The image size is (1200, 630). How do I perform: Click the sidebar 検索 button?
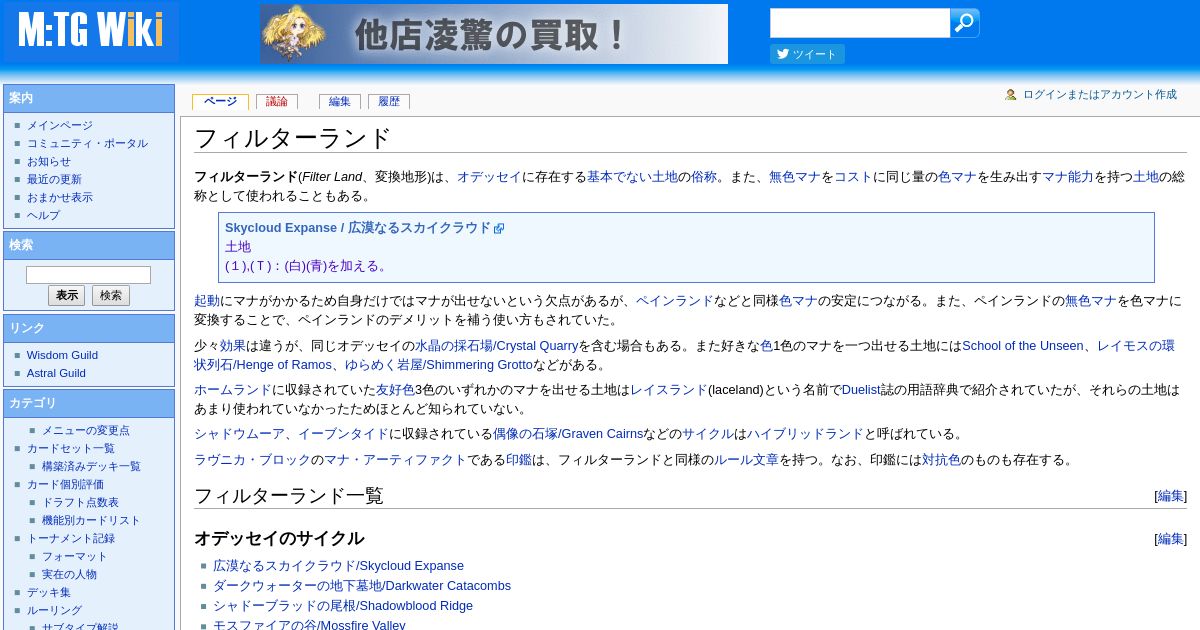(111, 296)
